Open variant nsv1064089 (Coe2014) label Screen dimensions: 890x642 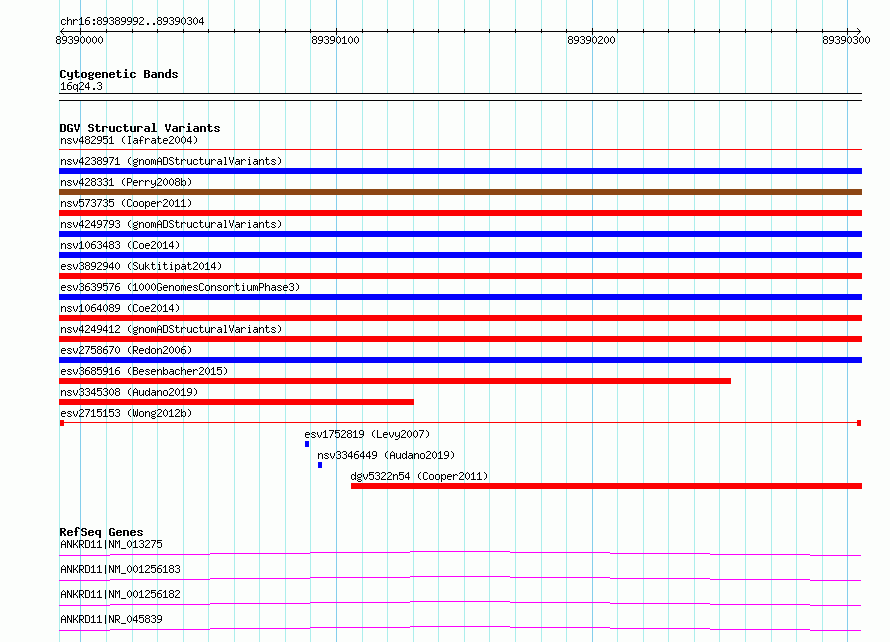[120, 308]
